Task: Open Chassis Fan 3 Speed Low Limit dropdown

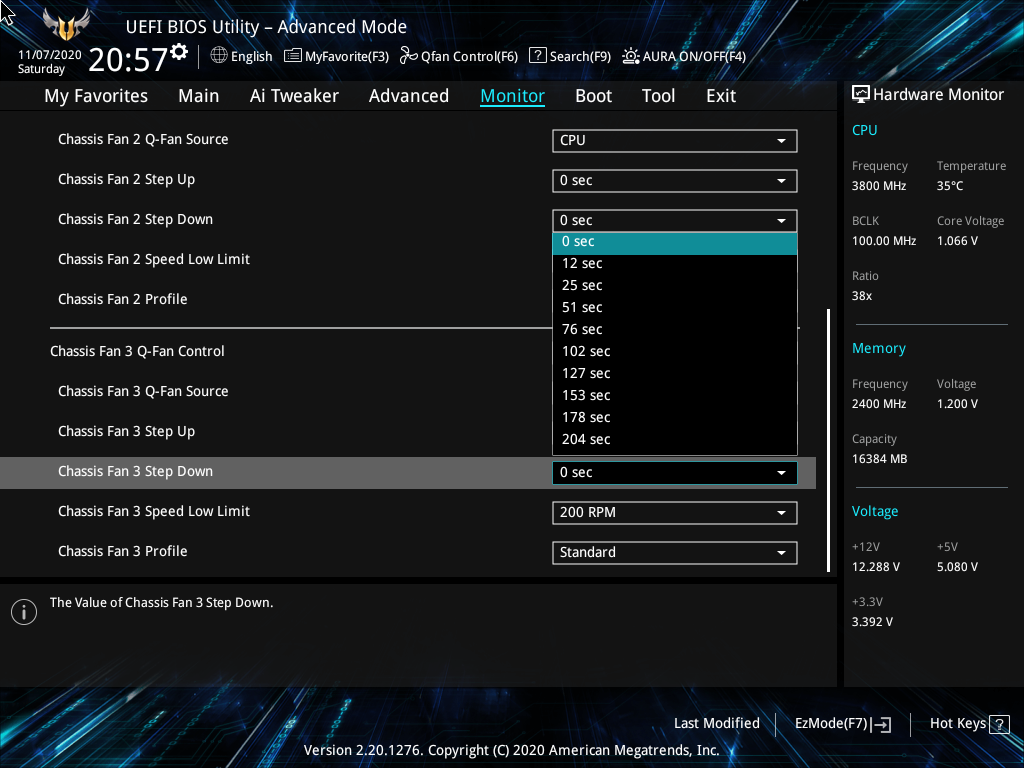Action: tap(675, 513)
